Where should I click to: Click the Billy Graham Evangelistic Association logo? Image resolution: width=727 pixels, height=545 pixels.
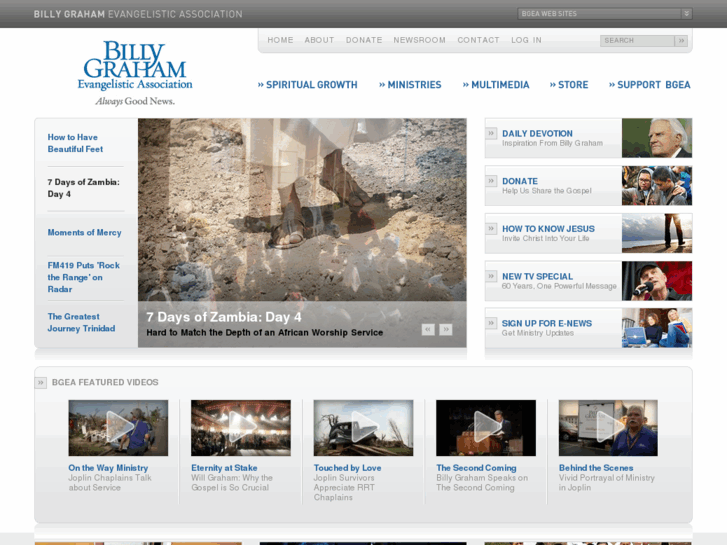click(x=135, y=73)
